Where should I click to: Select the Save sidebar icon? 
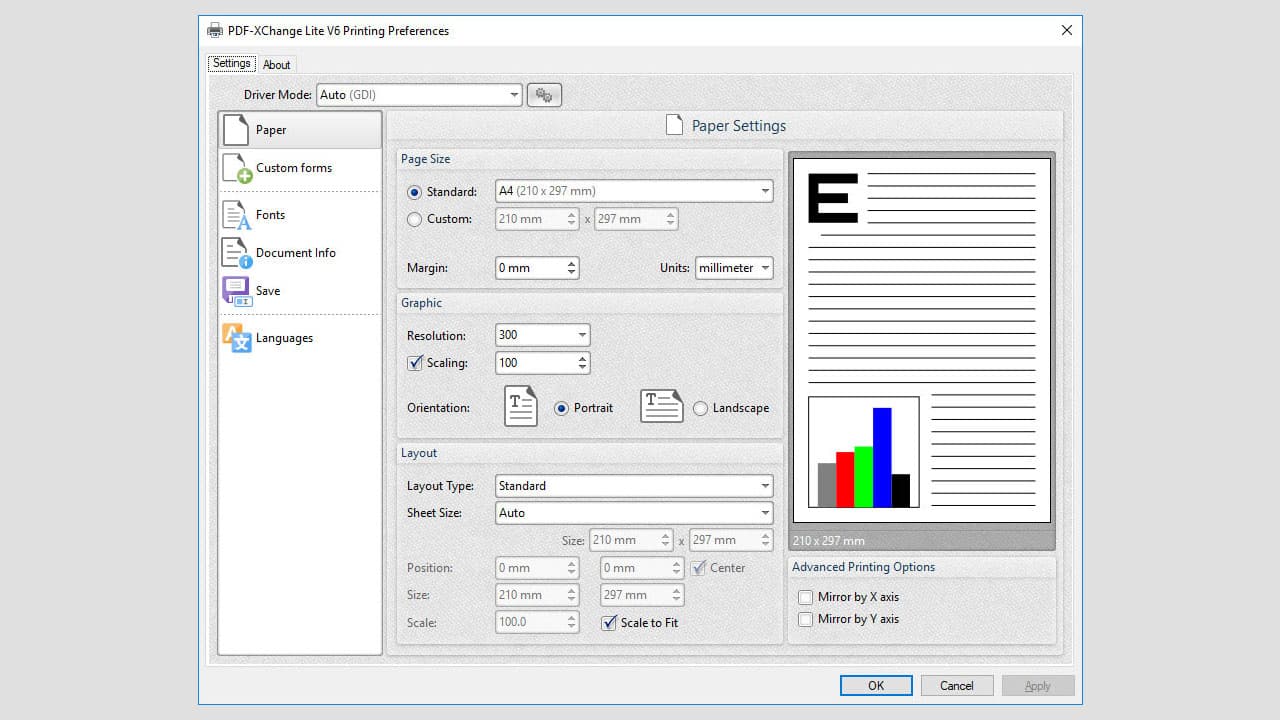236,290
